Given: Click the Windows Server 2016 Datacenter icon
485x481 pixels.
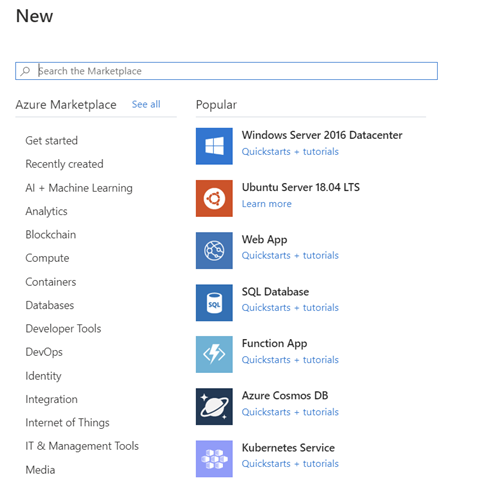Looking at the screenshot, I should pyautogui.click(x=214, y=146).
